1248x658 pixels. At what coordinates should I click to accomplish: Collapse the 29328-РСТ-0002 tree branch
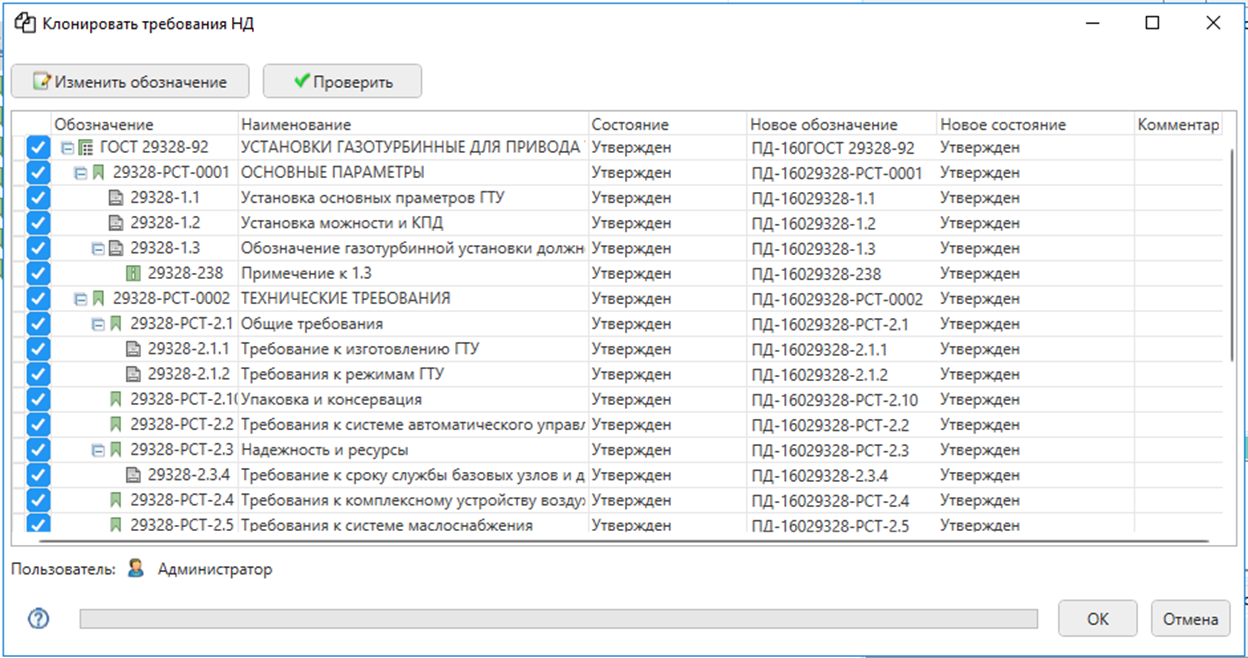81,299
